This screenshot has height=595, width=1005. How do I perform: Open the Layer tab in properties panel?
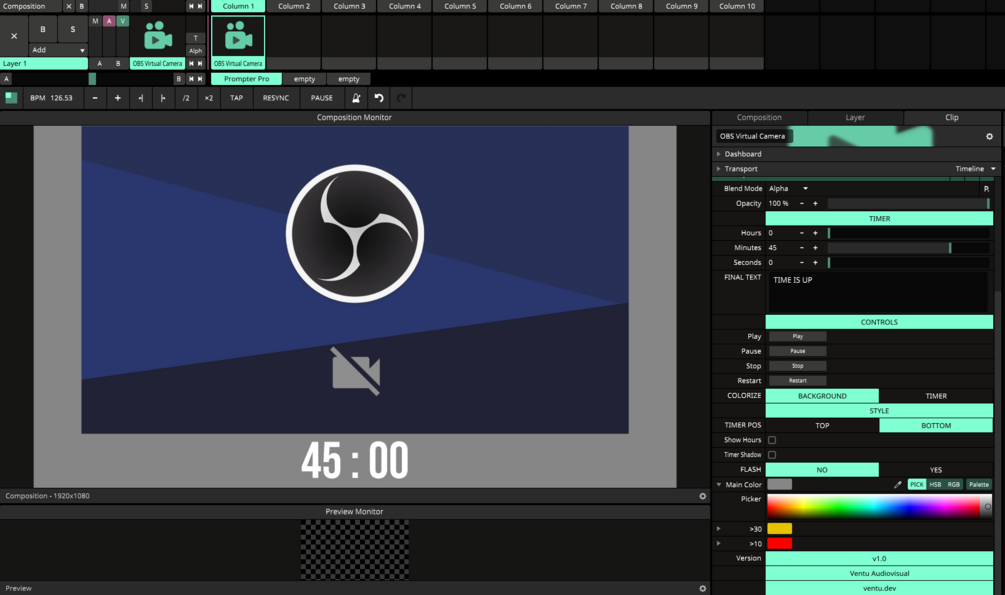(x=855, y=117)
